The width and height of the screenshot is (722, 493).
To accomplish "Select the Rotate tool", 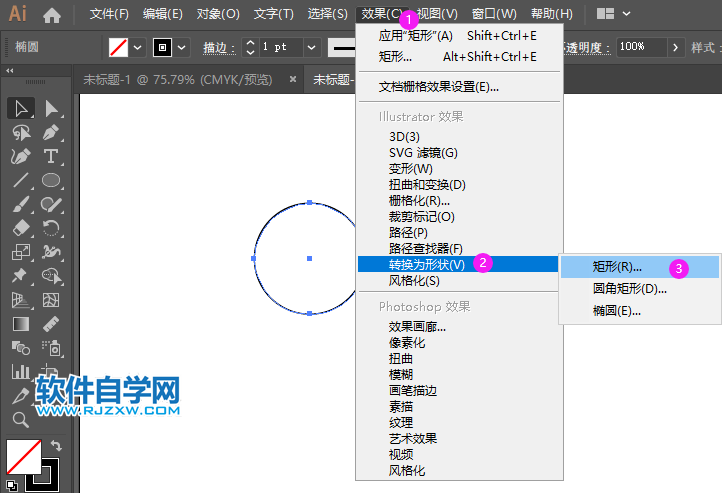I will (x=51, y=228).
